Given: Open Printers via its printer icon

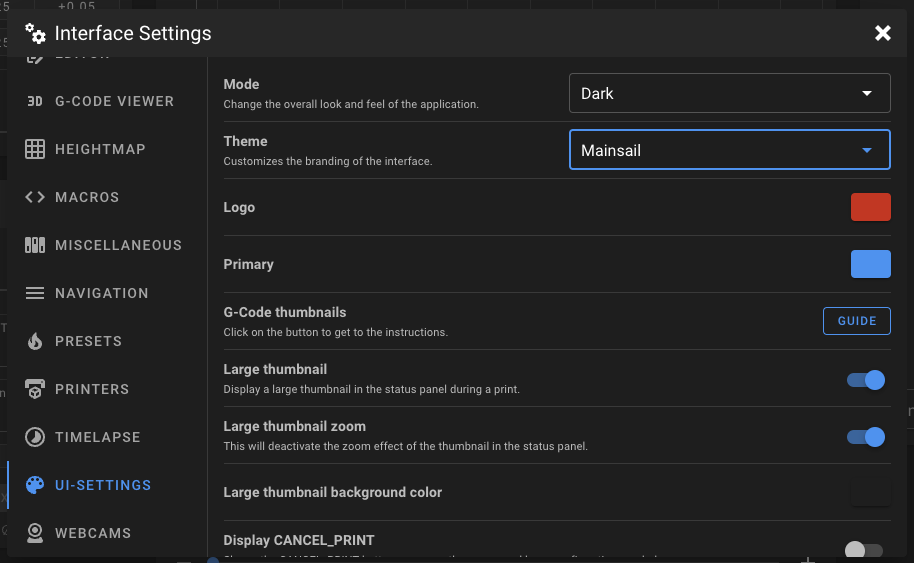Looking at the screenshot, I should (35, 389).
